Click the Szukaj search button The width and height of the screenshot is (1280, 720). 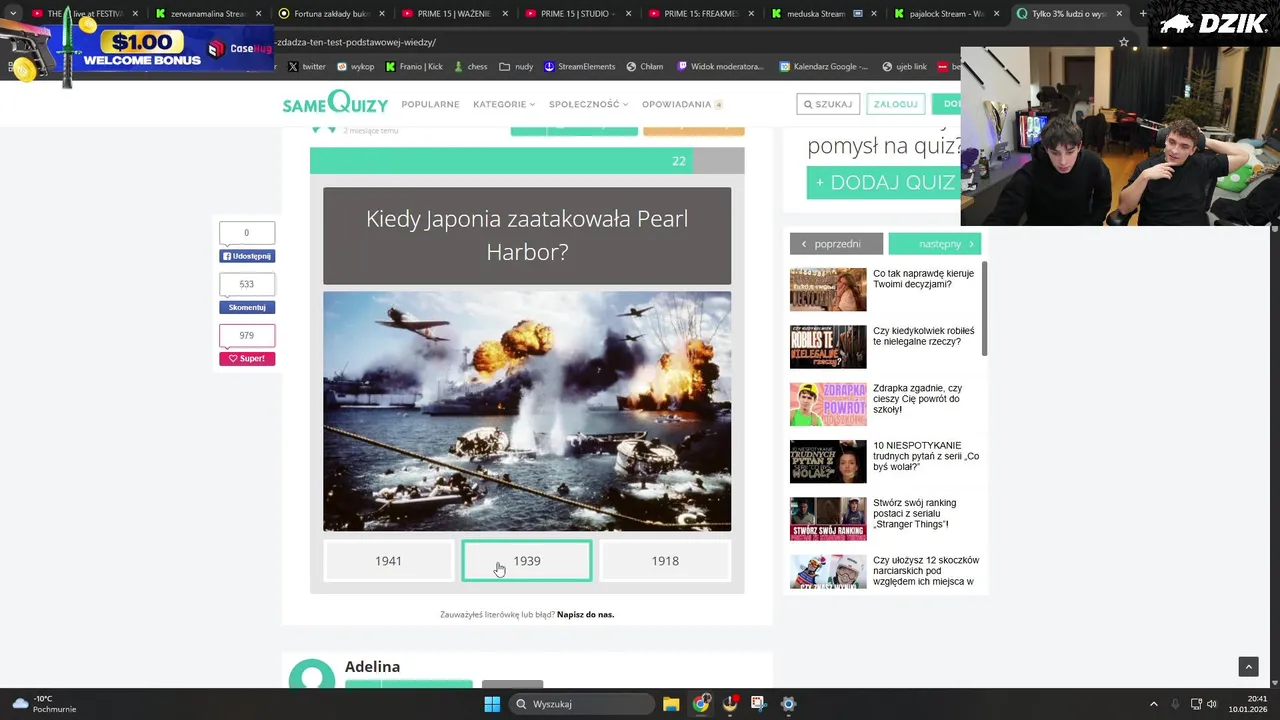[828, 104]
